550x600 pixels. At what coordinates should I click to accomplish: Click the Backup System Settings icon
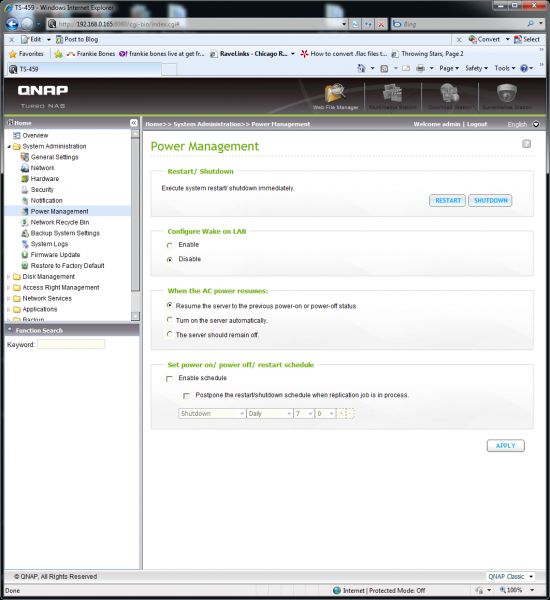coord(25,233)
